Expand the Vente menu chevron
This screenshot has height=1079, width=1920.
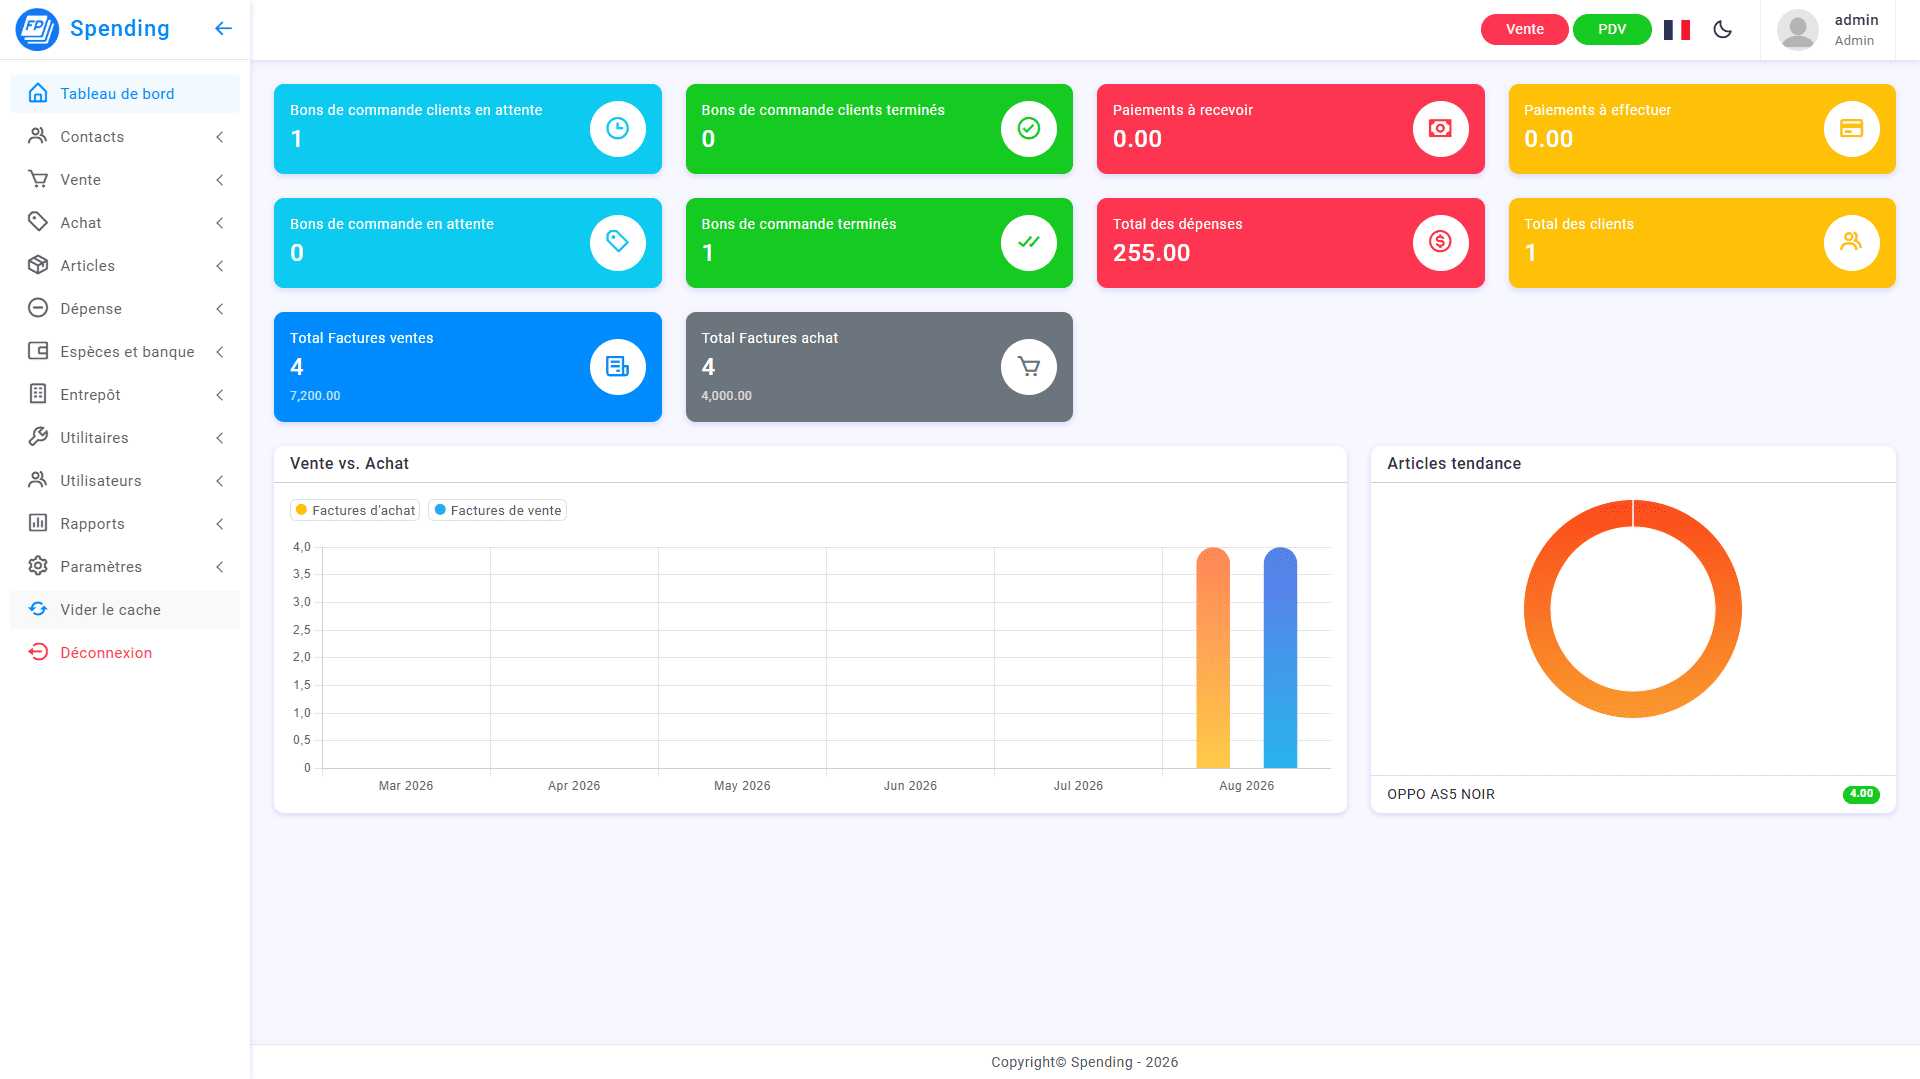coord(220,180)
